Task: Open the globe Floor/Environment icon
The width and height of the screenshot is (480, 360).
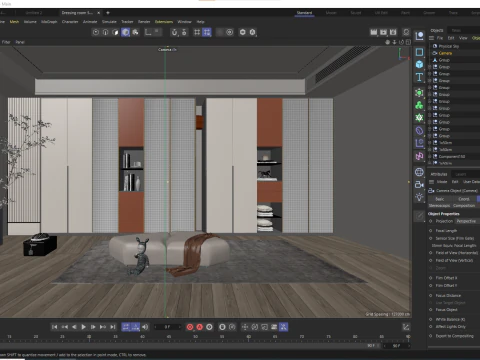Action: pos(419,172)
